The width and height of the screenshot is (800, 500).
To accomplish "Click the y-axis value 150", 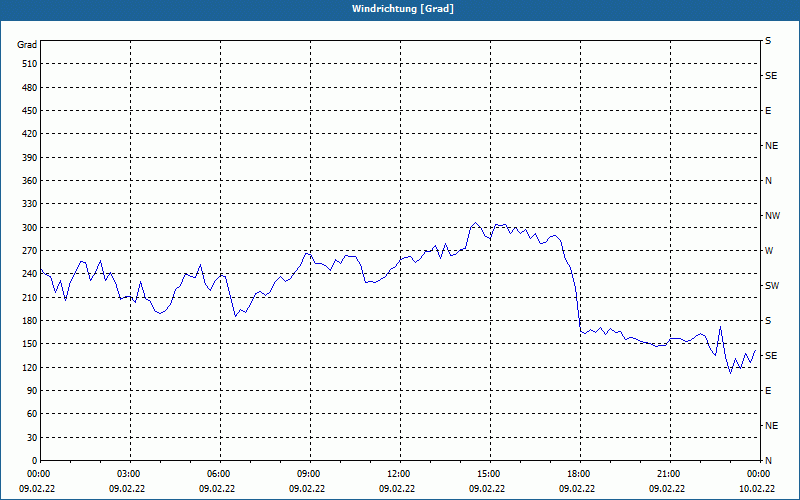I will click(30, 344).
